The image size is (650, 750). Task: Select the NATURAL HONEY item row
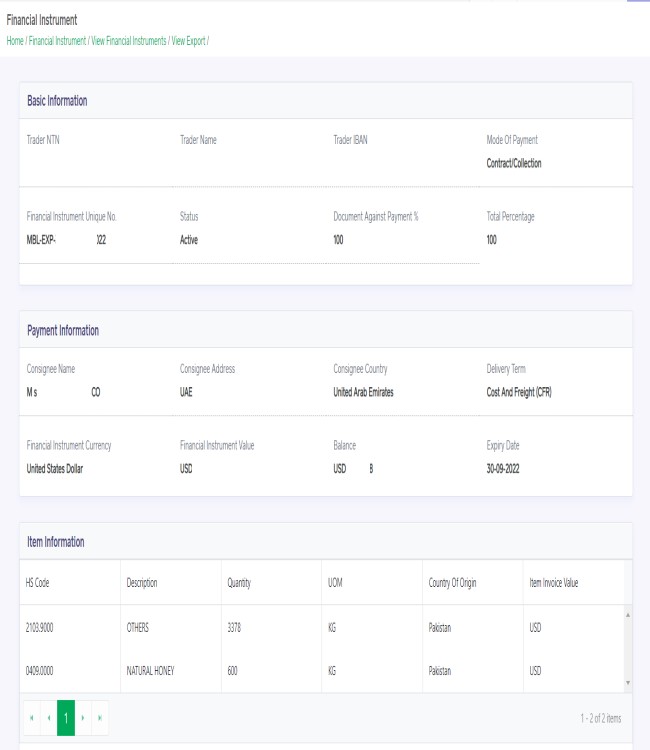point(322,671)
